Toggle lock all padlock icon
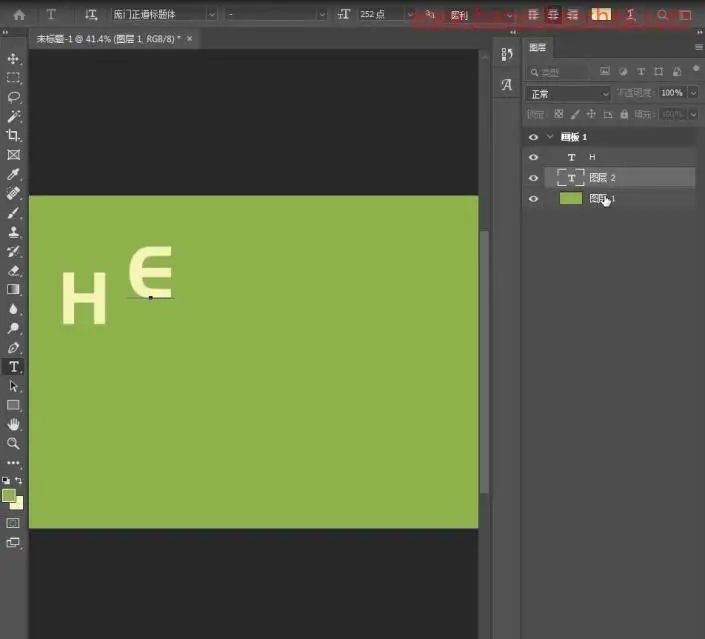This screenshot has width=705, height=639. click(624, 114)
